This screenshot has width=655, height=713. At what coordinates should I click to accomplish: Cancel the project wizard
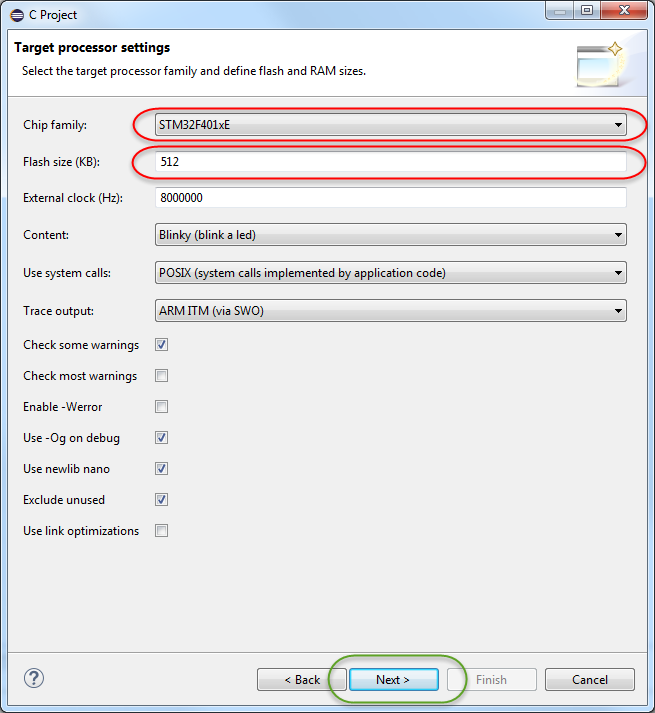[590, 679]
